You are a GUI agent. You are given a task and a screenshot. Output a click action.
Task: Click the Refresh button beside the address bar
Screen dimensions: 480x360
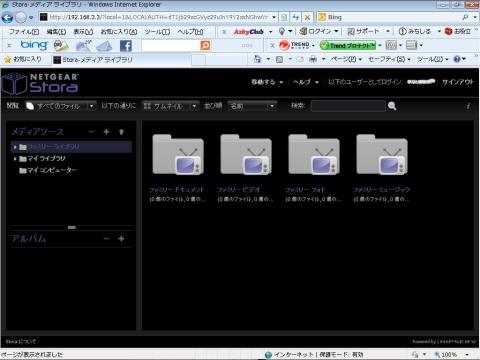(x=296, y=17)
